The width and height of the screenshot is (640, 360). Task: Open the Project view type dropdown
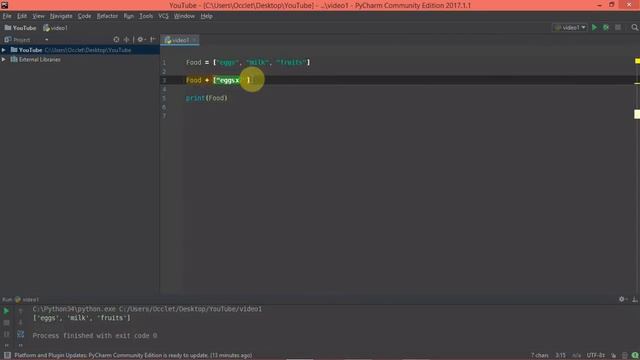47,40
